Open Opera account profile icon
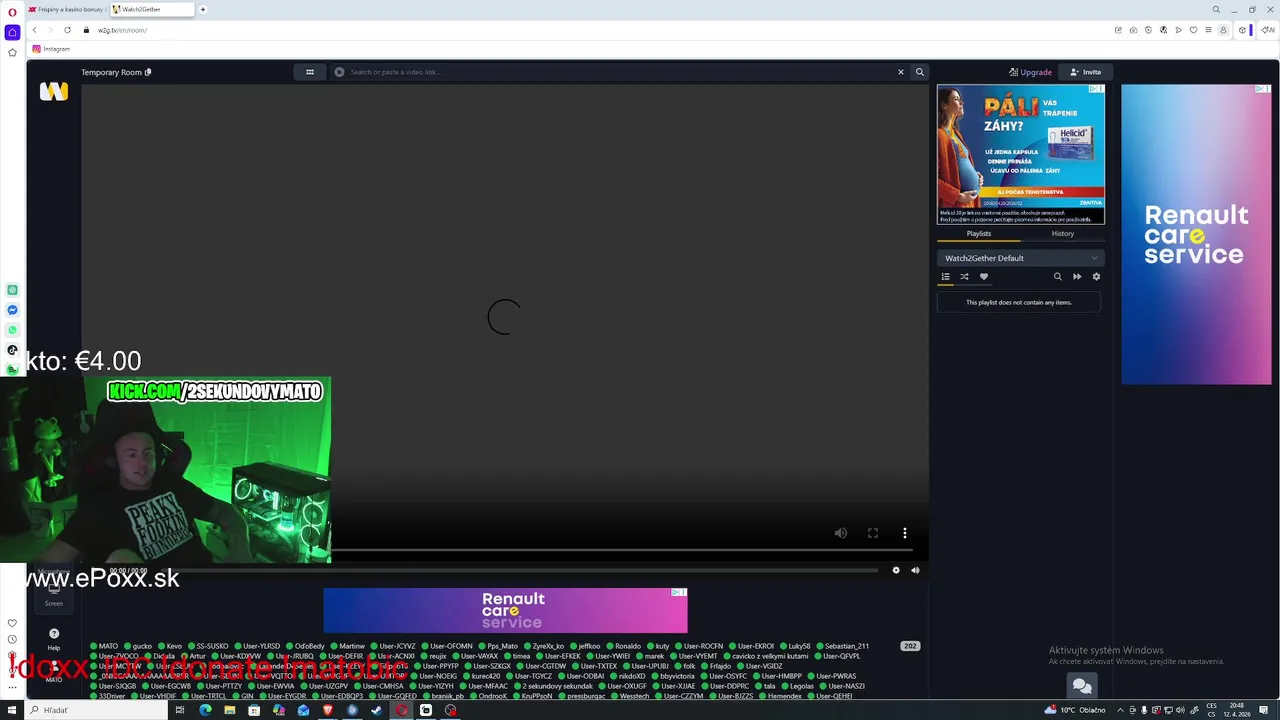This screenshot has height=720, width=1280. click(1223, 30)
